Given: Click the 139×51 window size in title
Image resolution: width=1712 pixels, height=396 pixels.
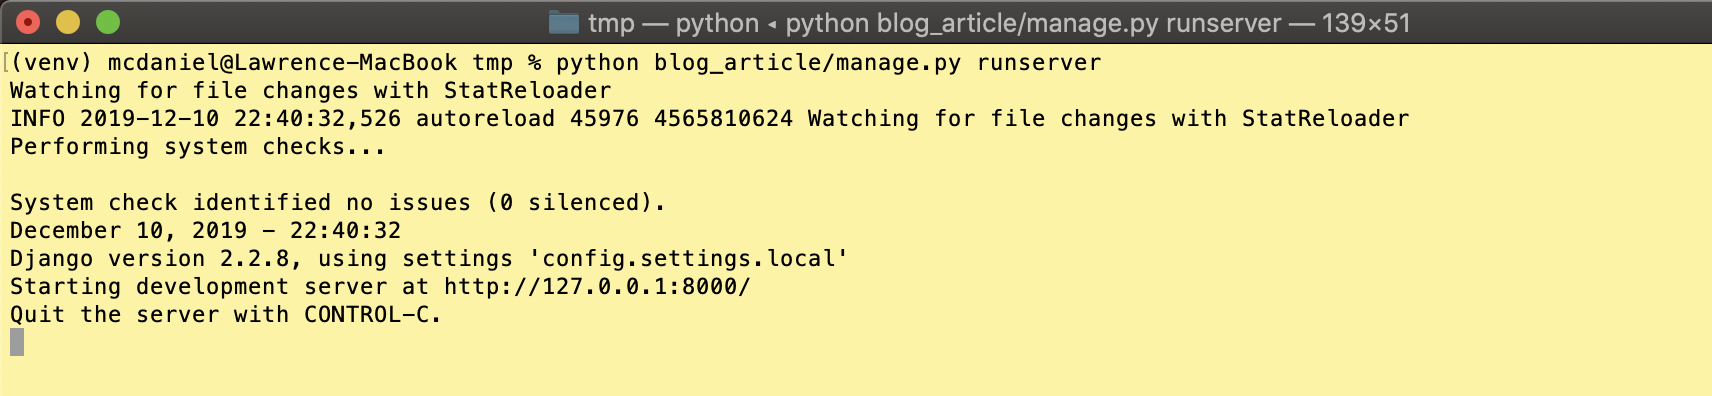Looking at the screenshot, I should [1366, 23].
